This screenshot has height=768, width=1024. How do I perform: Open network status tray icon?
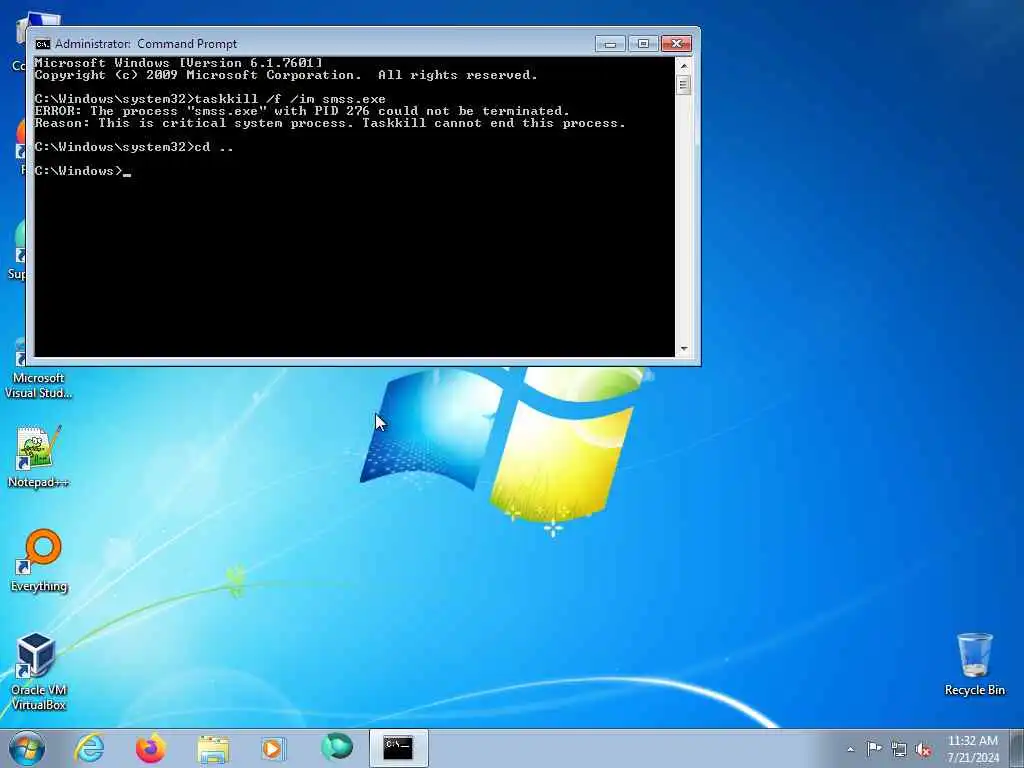[899, 749]
